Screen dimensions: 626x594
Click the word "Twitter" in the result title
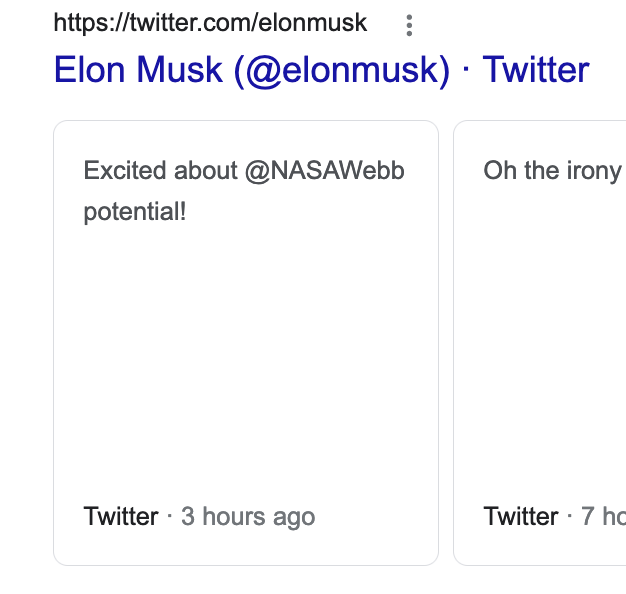point(536,70)
